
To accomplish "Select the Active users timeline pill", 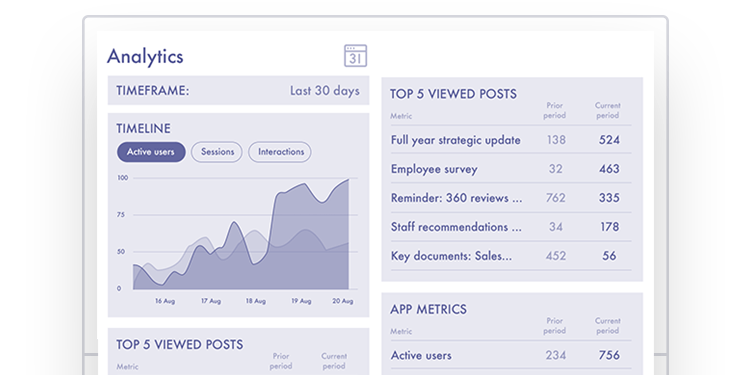I will tap(151, 152).
